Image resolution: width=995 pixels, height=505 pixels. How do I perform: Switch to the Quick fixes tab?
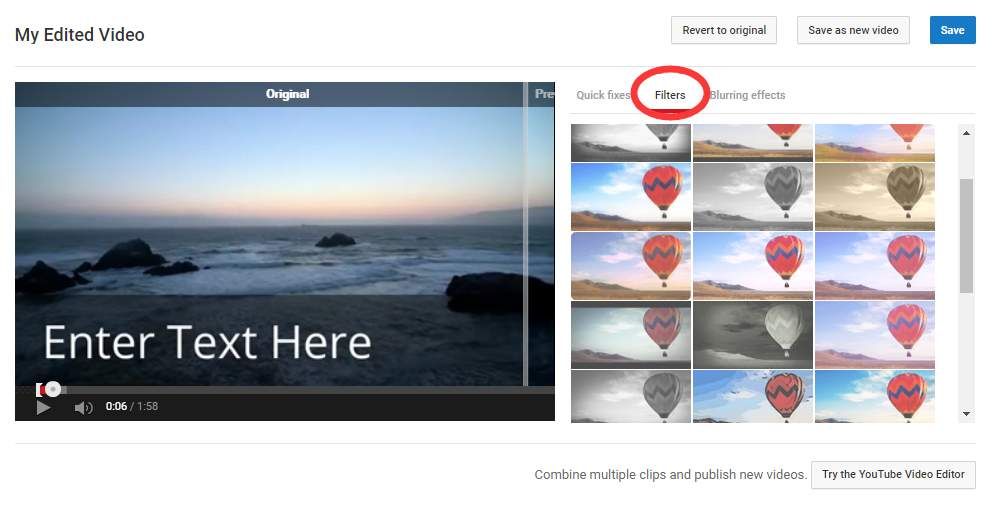(602, 95)
